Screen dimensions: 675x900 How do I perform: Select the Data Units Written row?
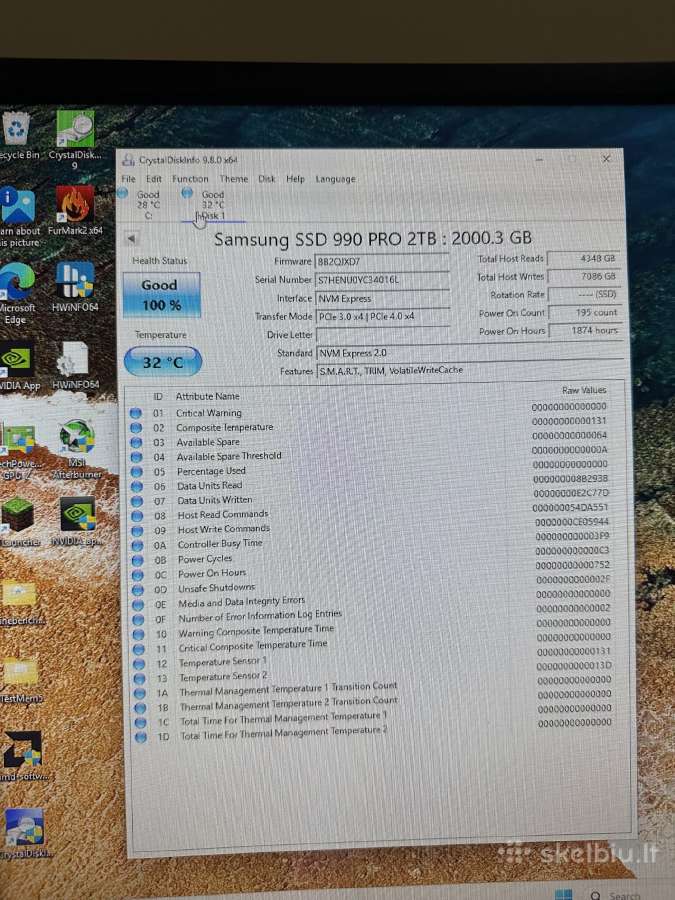click(x=369, y=498)
